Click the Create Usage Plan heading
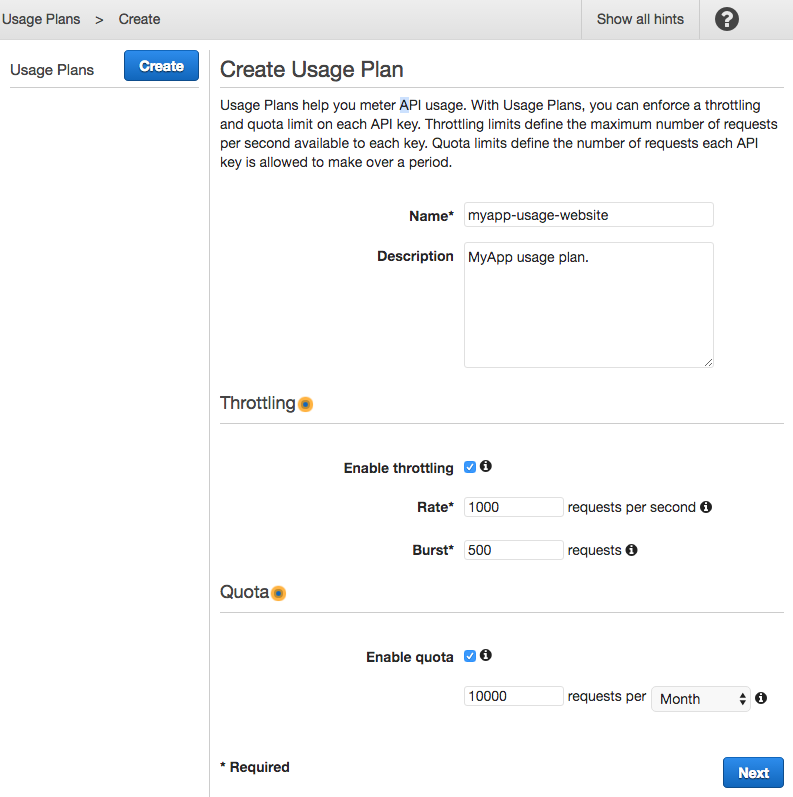The height and width of the screenshot is (797, 793). (x=312, y=70)
